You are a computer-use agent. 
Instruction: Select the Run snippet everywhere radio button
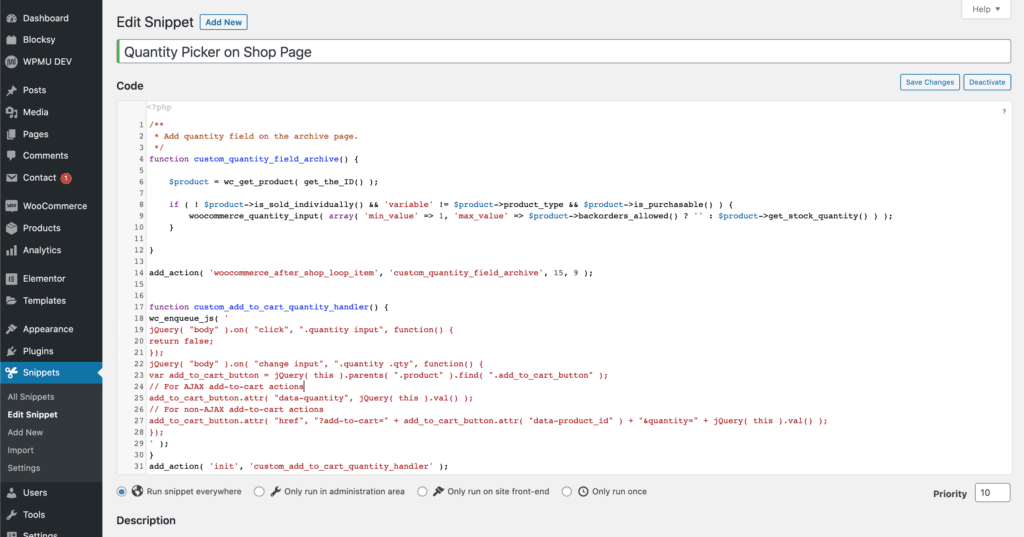point(121,491)
